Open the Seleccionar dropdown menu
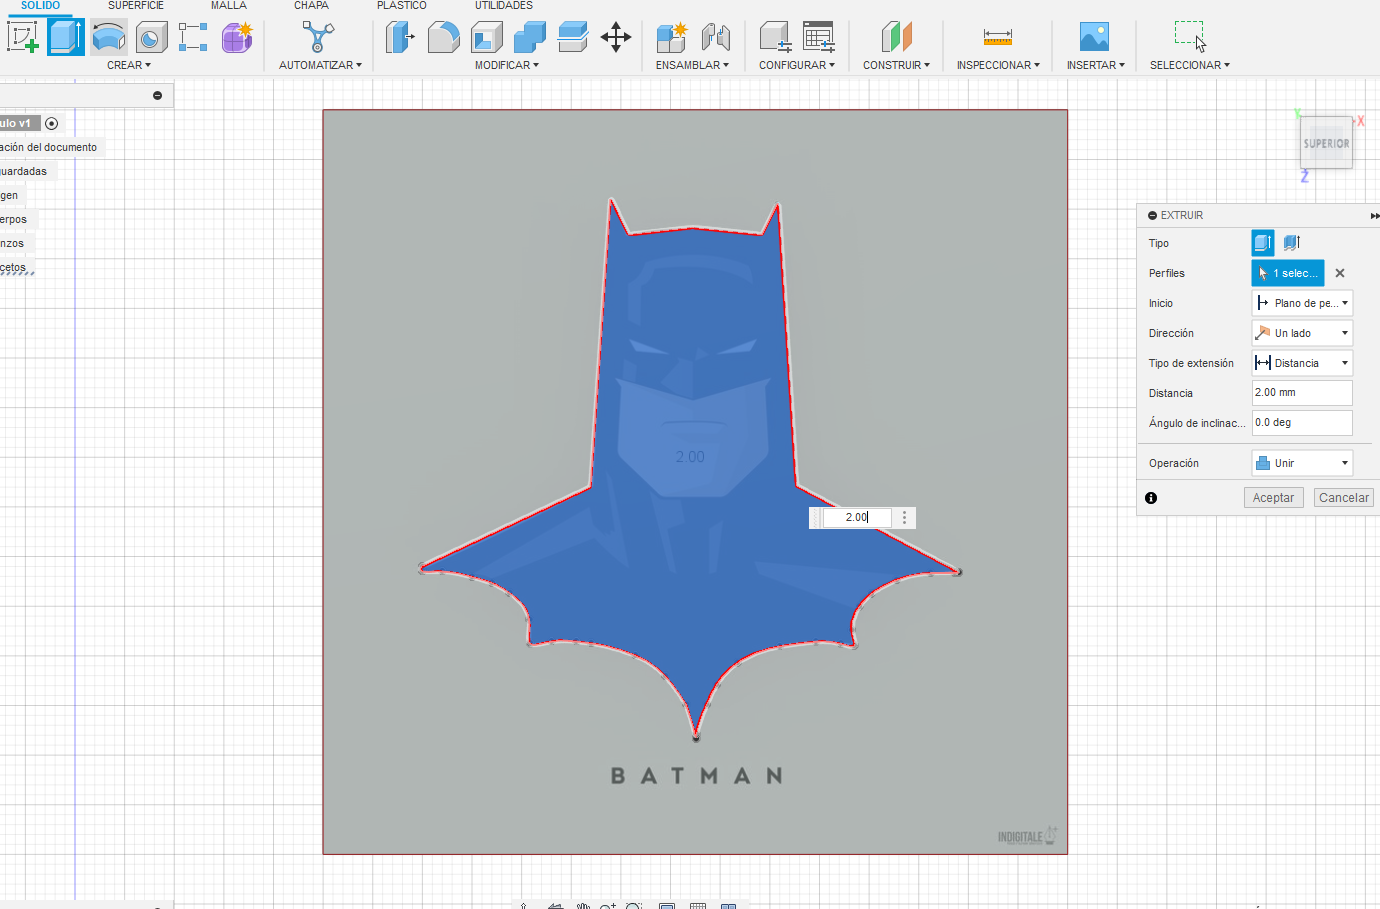The width and height of the screenshot is (1380, 909). (1190, 65)
